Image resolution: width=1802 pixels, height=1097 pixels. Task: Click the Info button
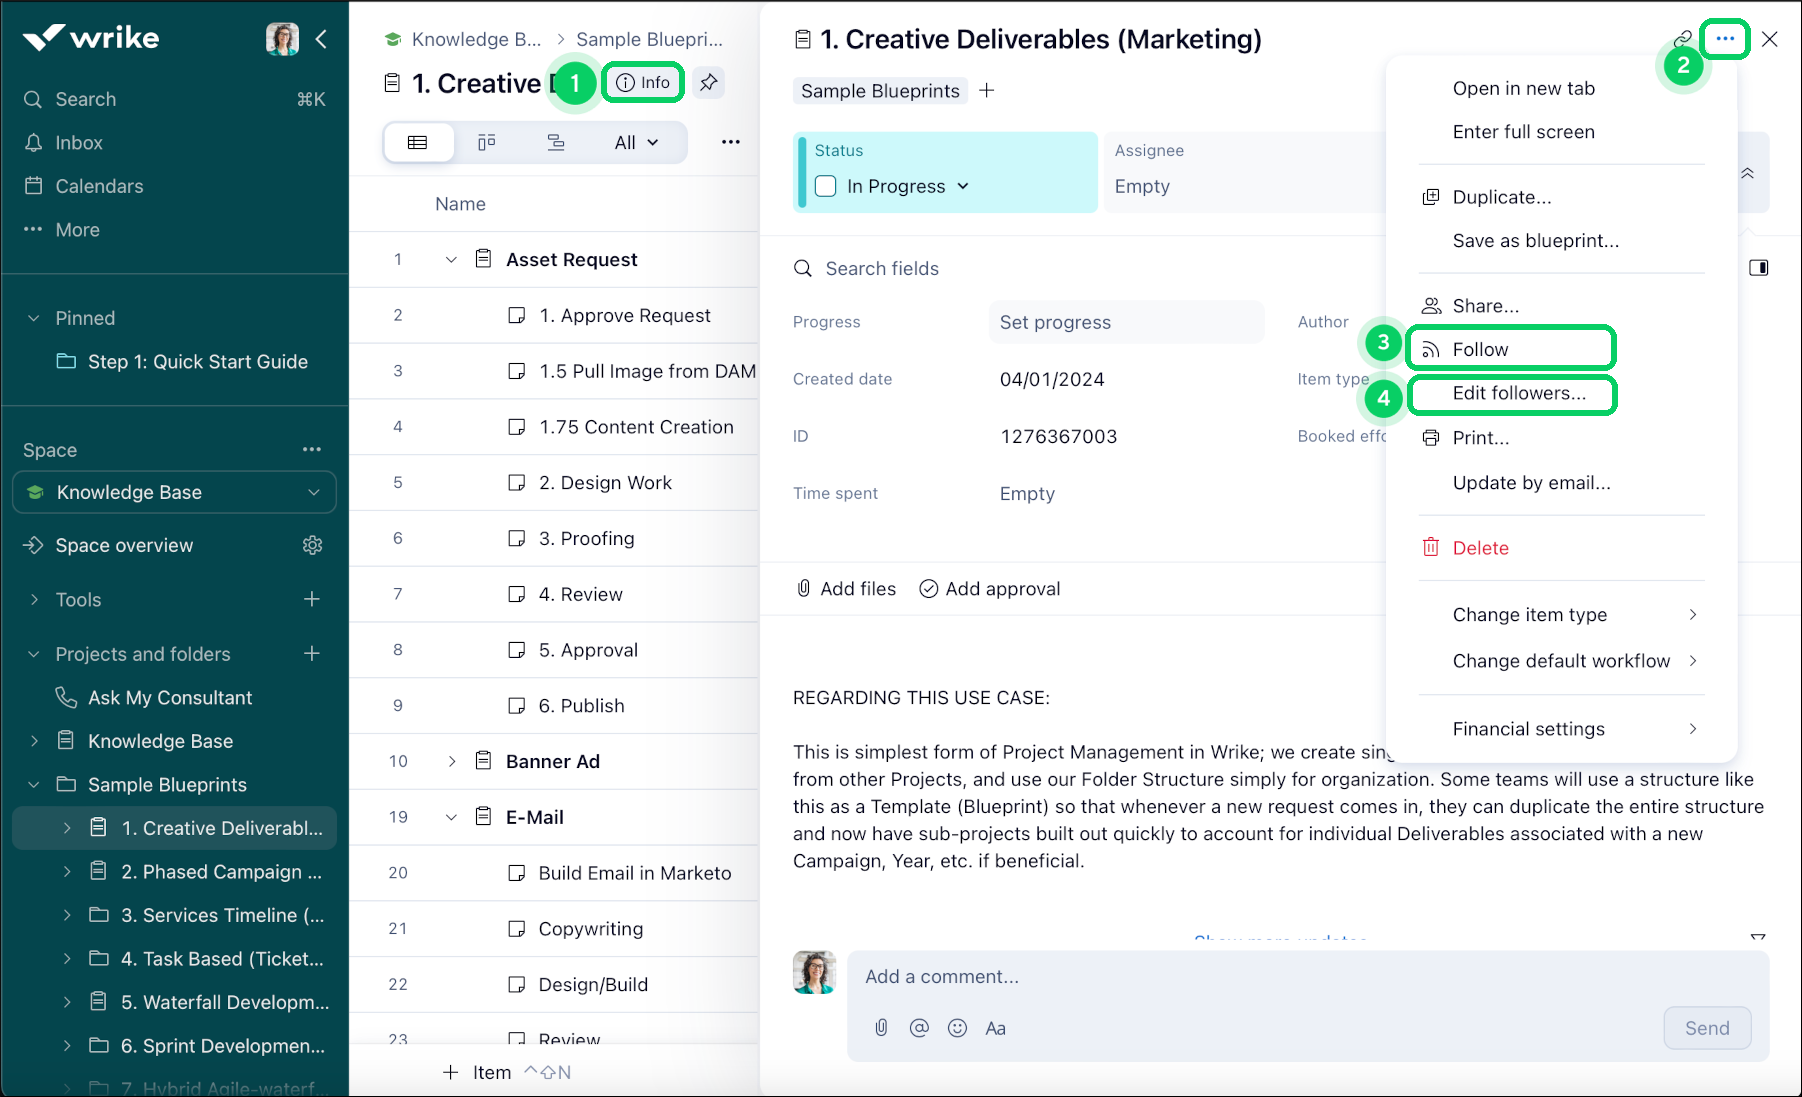[643, 82]
